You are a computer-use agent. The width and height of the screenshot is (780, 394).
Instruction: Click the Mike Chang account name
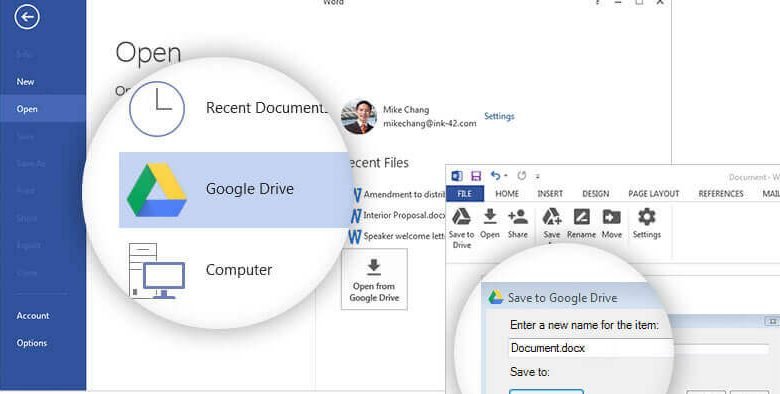click(406, 109)
